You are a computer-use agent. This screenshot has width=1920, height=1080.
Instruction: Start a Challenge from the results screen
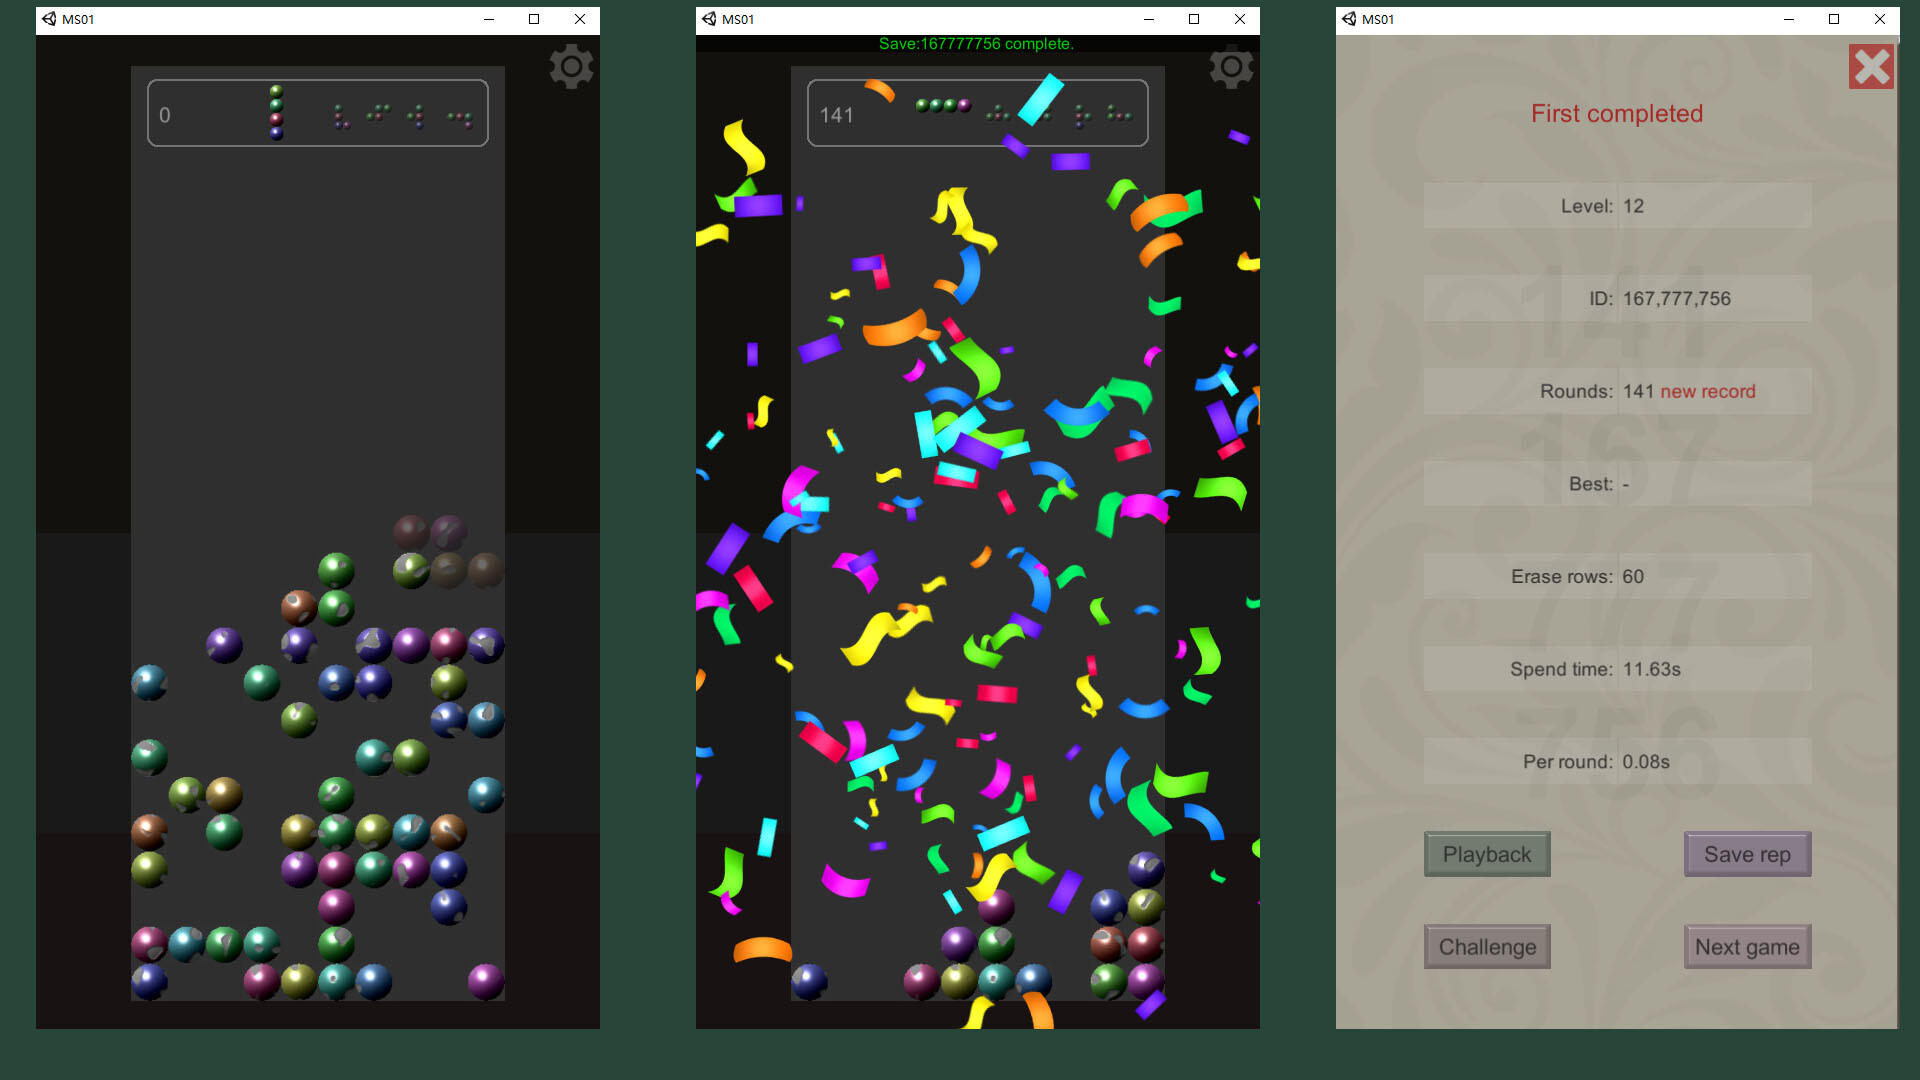1487,946
